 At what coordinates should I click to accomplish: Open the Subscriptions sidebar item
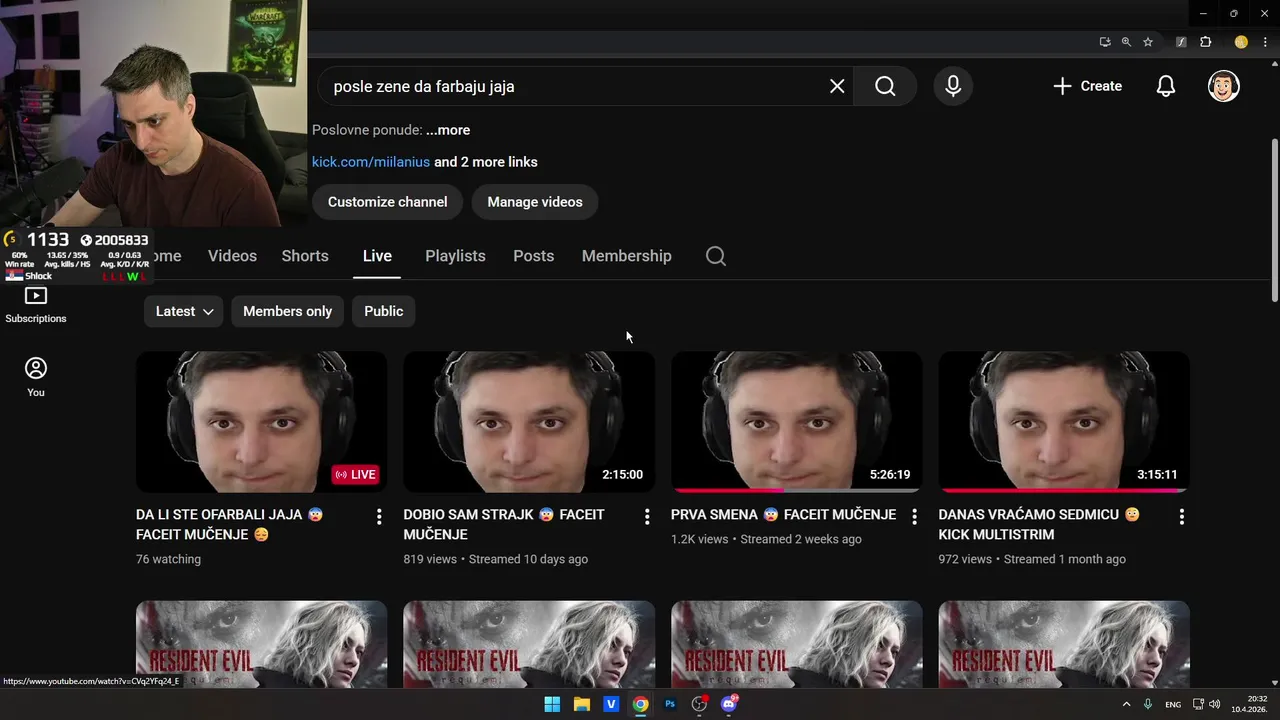36,305
